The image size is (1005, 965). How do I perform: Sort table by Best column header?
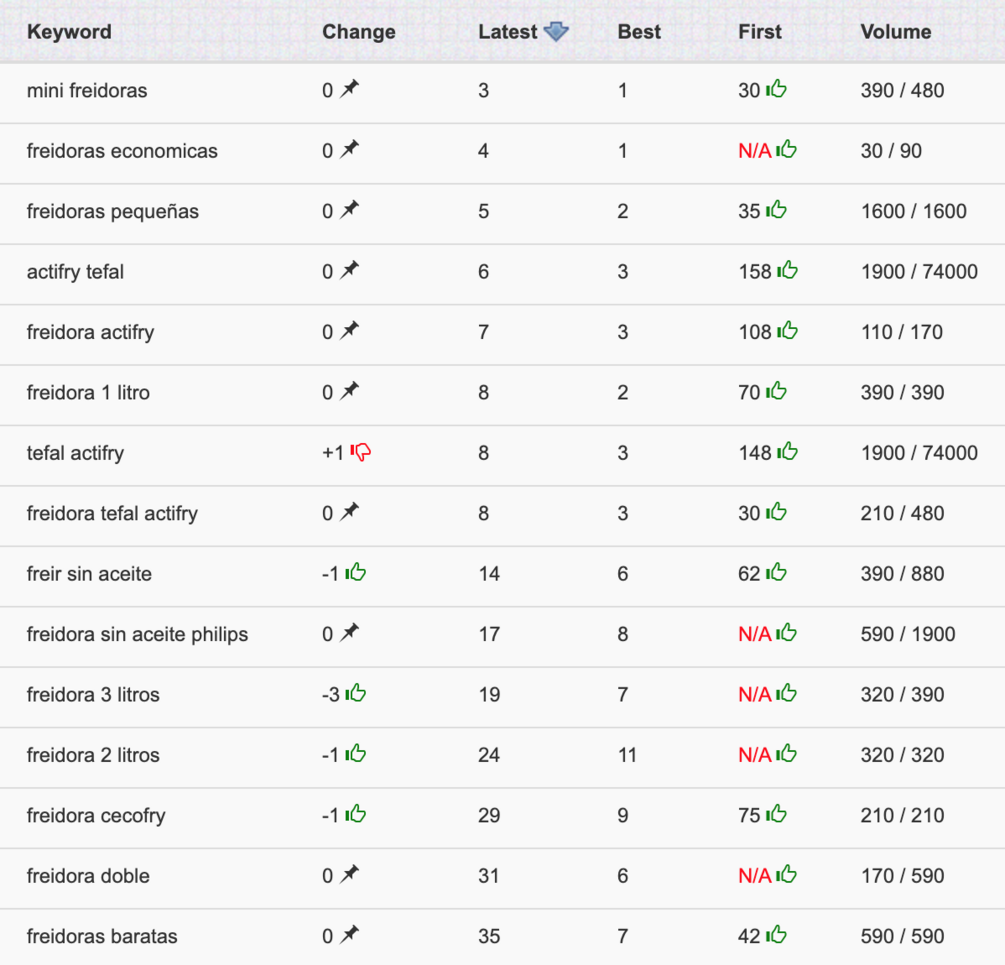point(639,32)
